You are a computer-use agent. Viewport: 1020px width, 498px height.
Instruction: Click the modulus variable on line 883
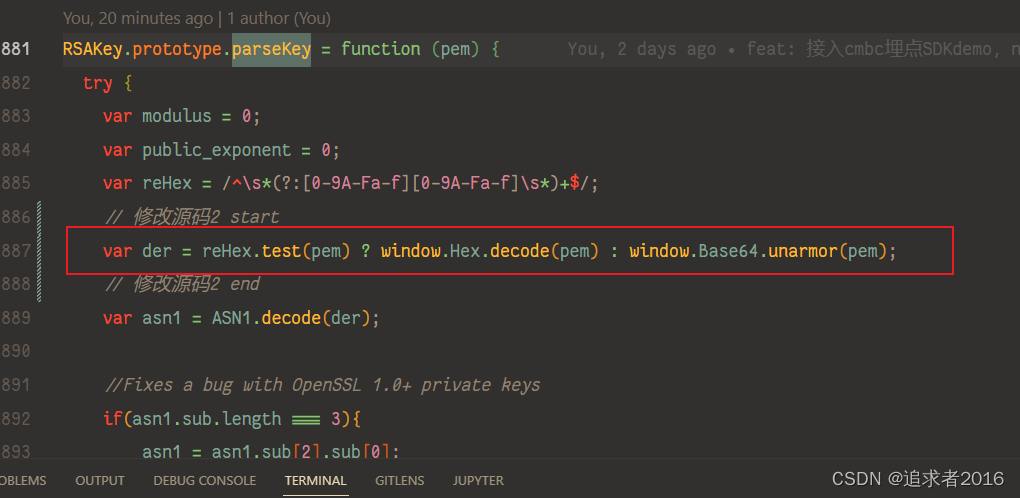point(177,116)
